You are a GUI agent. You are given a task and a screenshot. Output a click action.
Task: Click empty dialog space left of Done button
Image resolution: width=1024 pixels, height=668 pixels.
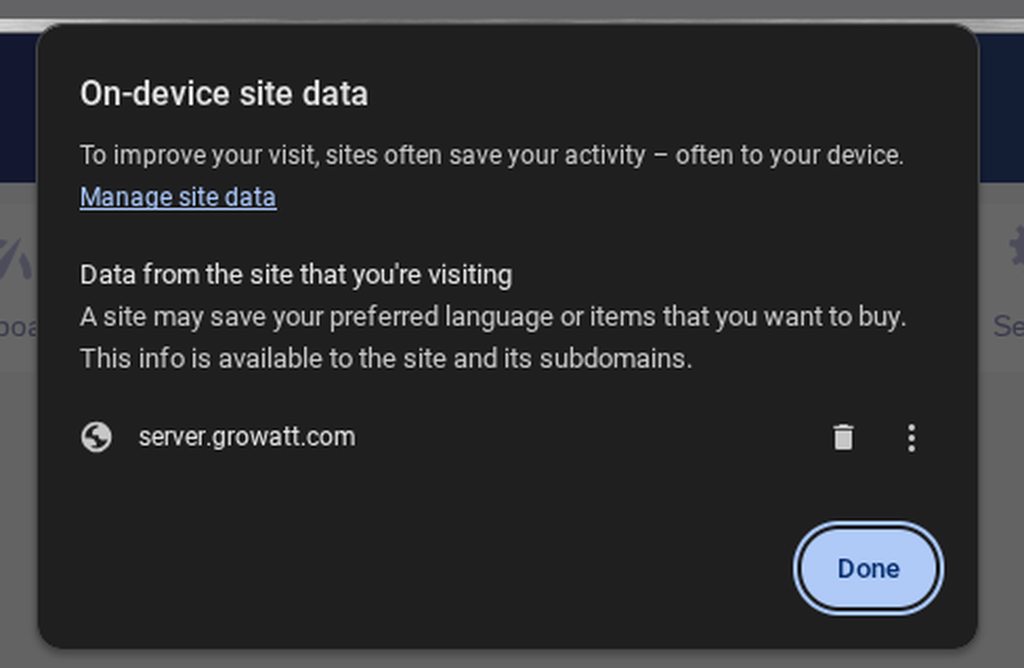click(x=500, y=568)
